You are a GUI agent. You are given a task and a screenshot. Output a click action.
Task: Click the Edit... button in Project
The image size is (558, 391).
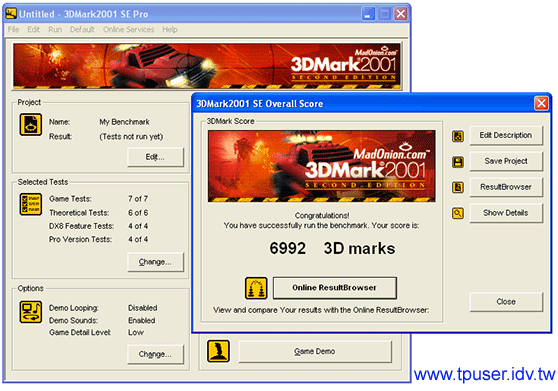click(156, 157)
